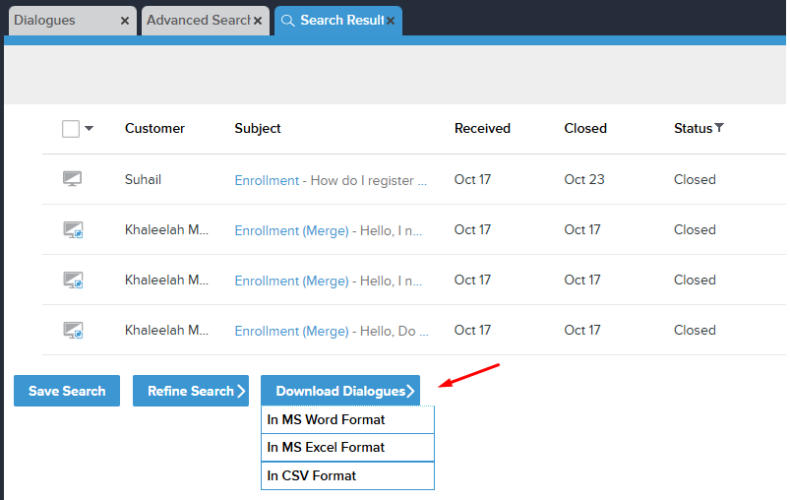Click the Status column filter icon
This screenshot has width=790, height=500.
tap(719, 128)
